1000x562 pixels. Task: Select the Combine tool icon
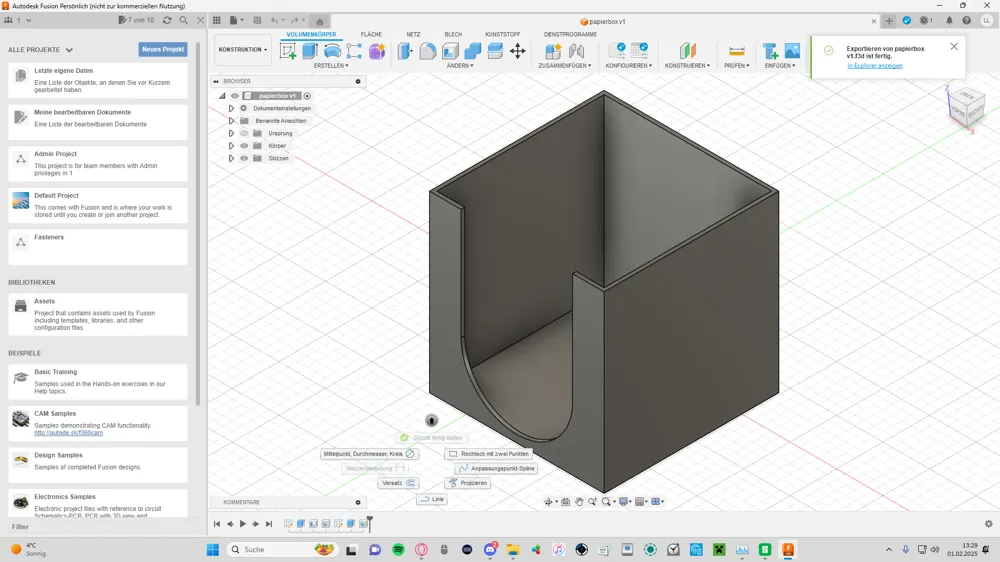point(473,51)
